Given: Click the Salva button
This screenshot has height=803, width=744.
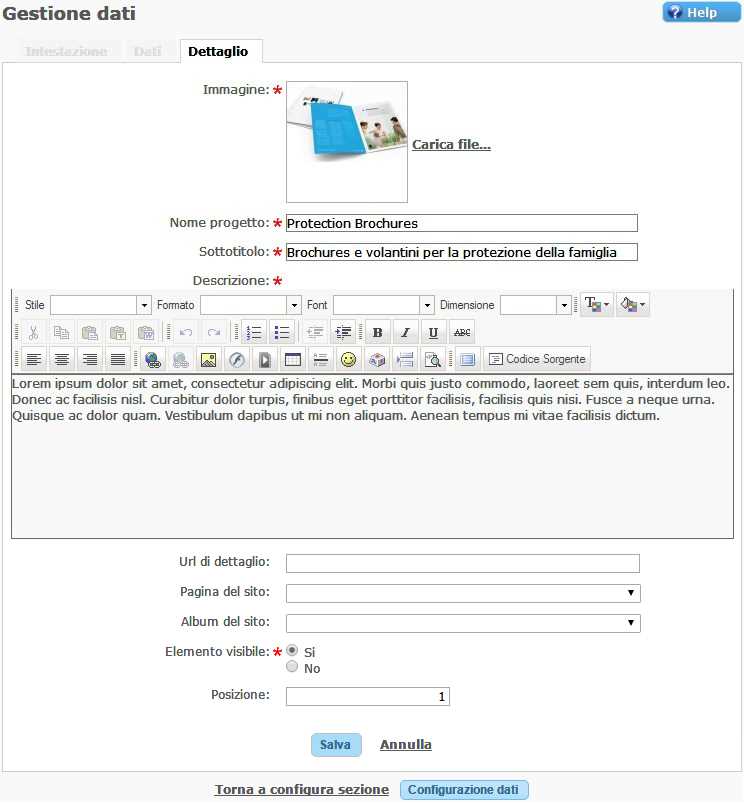Looking at the screenshot, I should pos(335,745).
